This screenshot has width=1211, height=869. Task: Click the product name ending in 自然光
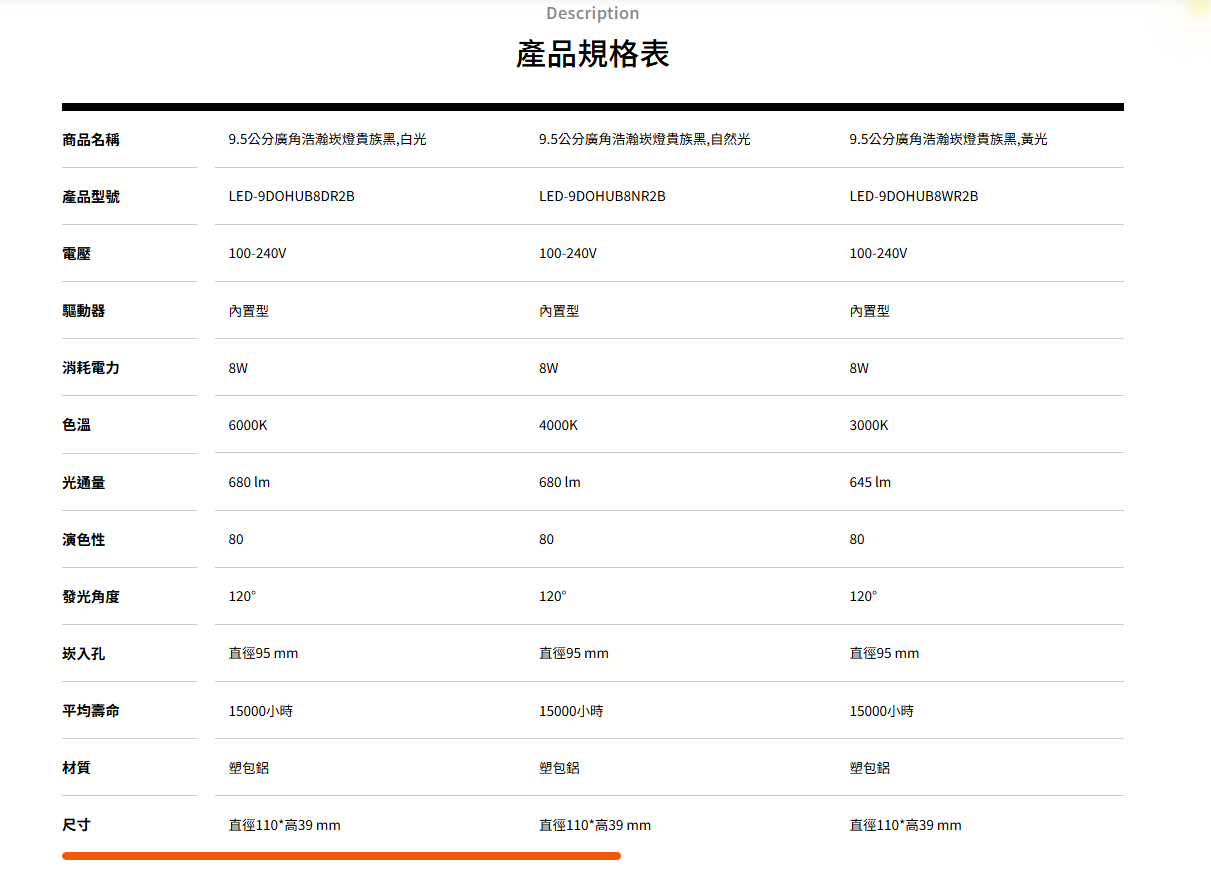pos(644,139)
